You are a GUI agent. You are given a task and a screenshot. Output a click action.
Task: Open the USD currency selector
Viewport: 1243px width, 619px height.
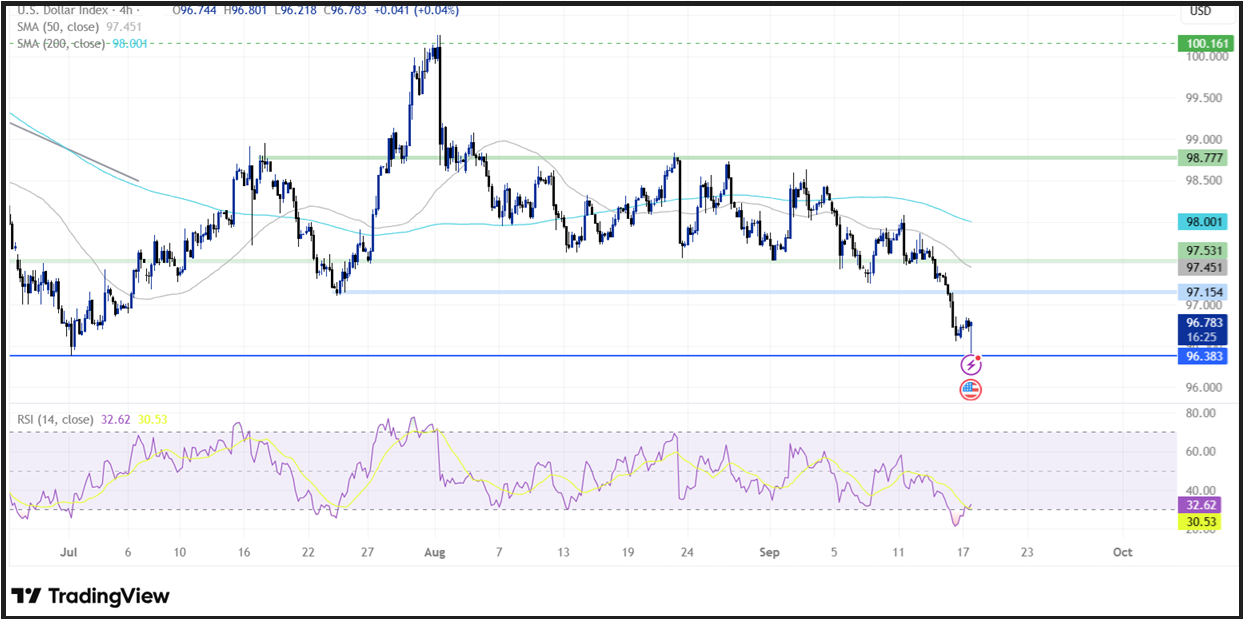(1200, 12)
